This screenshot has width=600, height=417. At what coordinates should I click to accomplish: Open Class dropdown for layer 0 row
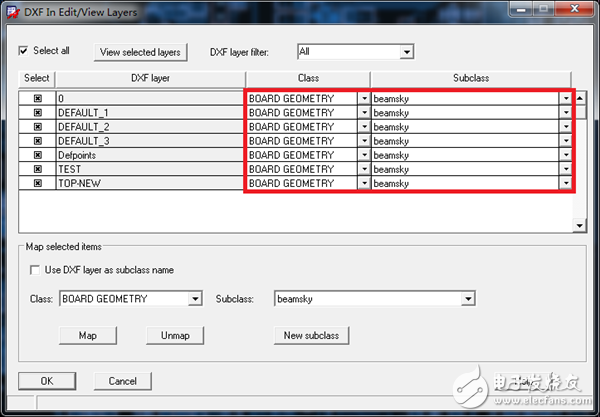pyautogui.click(x=364, y=99)
